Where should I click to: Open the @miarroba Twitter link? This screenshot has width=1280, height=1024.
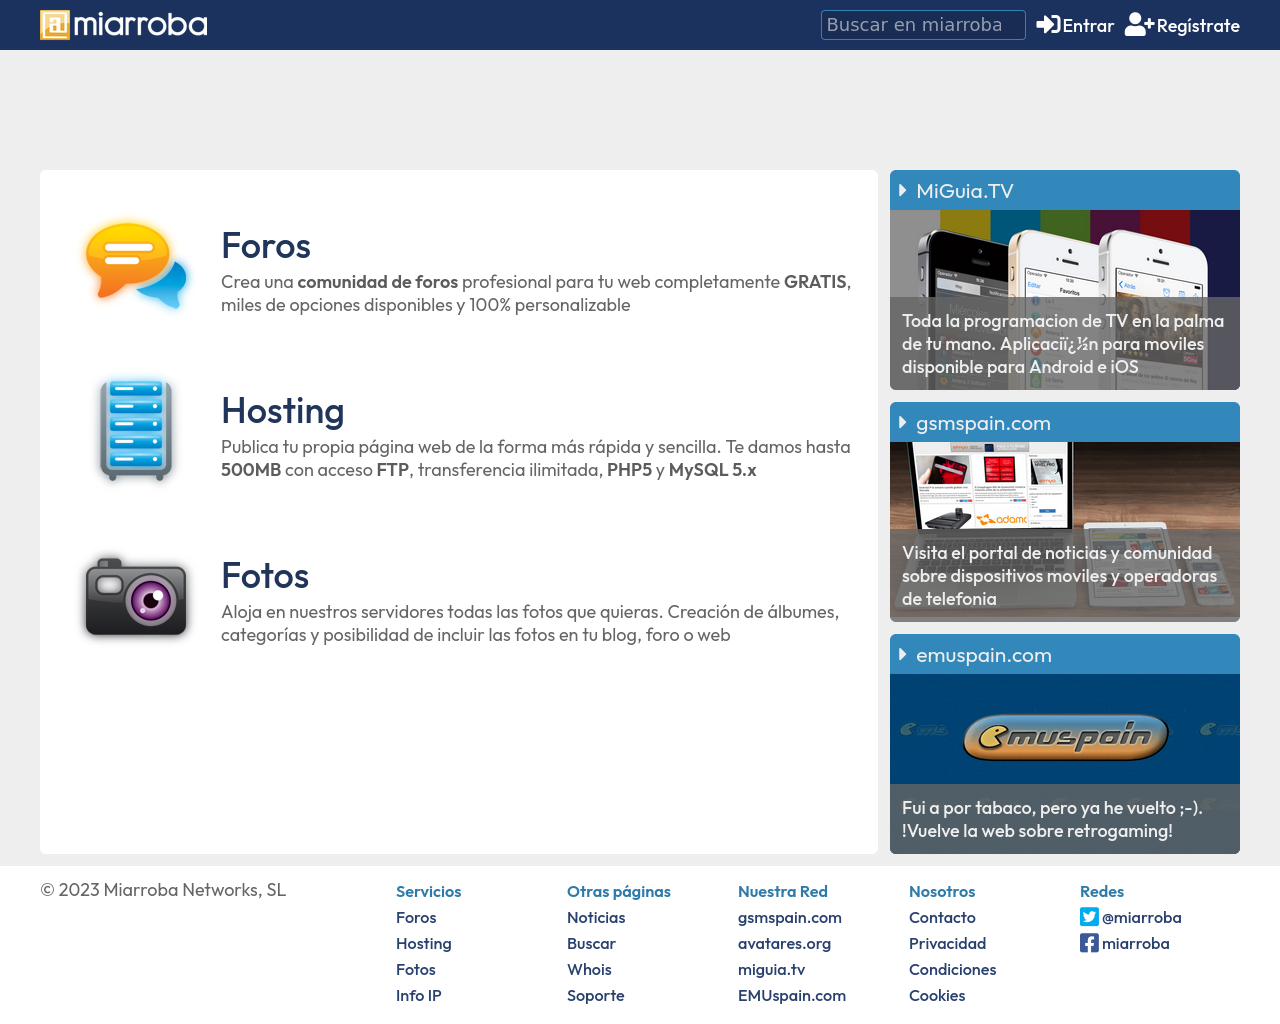(x=1142, y=917)
